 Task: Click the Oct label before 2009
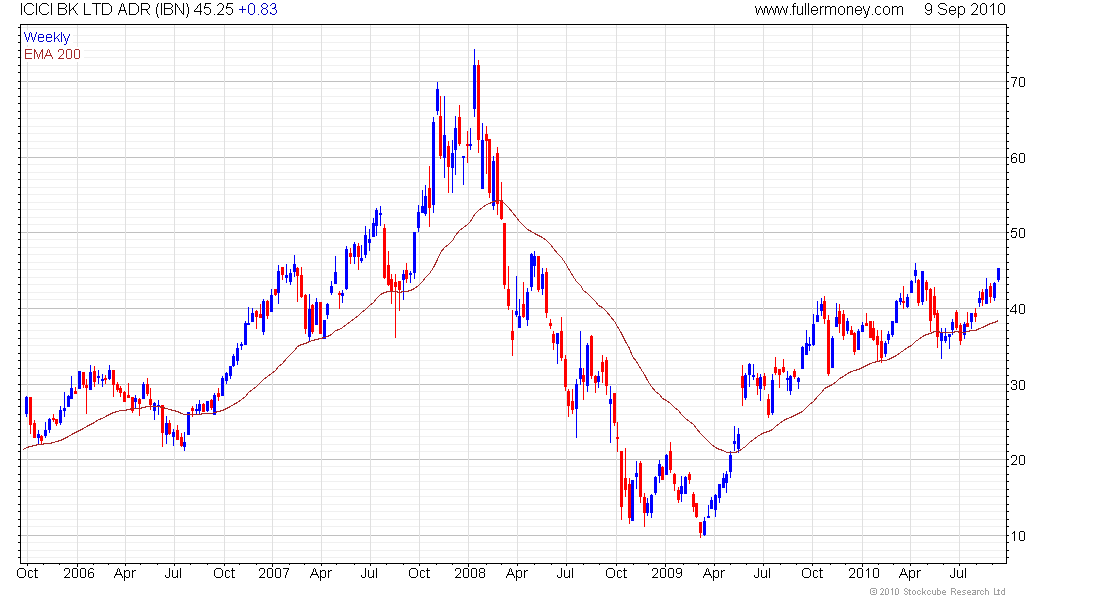click(616, 573)
